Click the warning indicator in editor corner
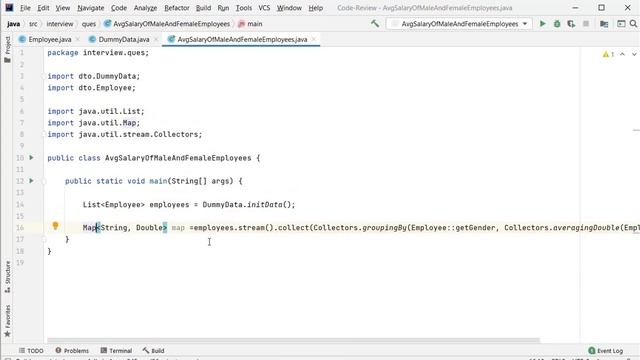This screenshot has height=360, width=640. click(x=608, y=54)
